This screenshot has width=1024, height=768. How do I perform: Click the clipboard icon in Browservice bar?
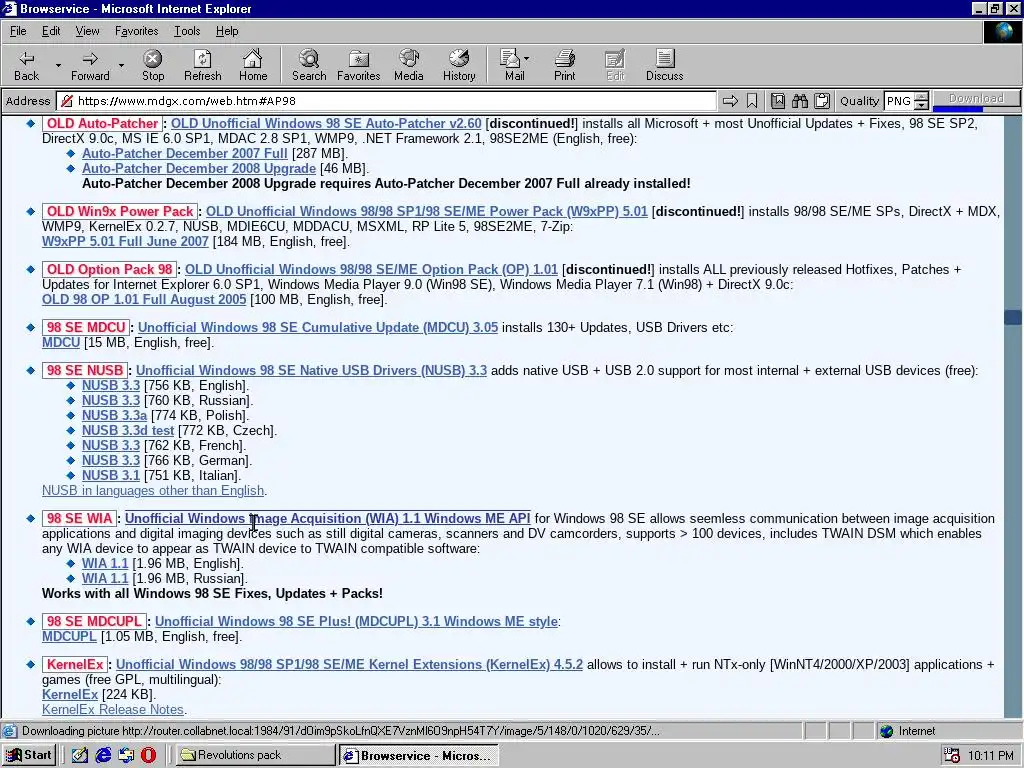822,101
